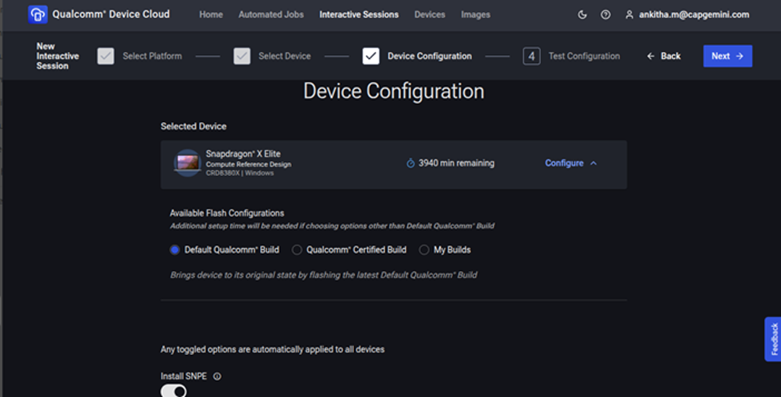Click the 'Qualcomm Device Cloud' title text
The height and width of the screenshot is (397, 781).
coord(111,14)
